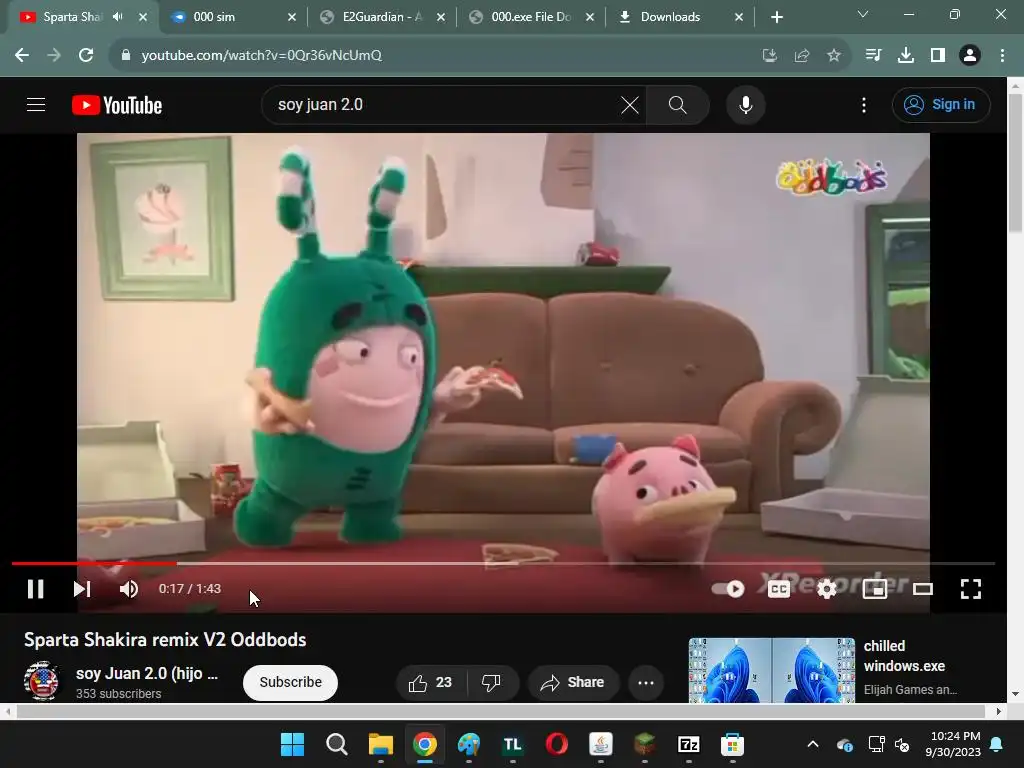Search with voice microphone
Viewport: 1024px width, 768px height.
(746, 104)
